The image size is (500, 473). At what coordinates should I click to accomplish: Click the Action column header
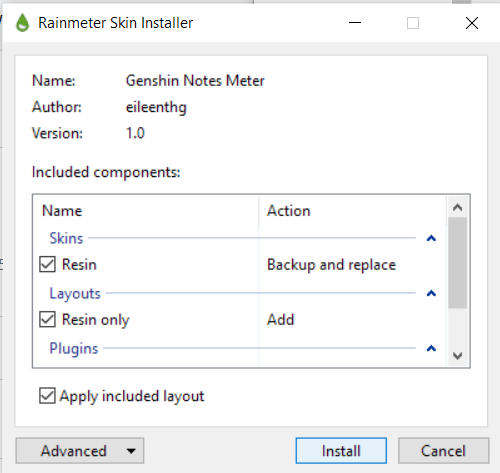click(x=353, y=211)
